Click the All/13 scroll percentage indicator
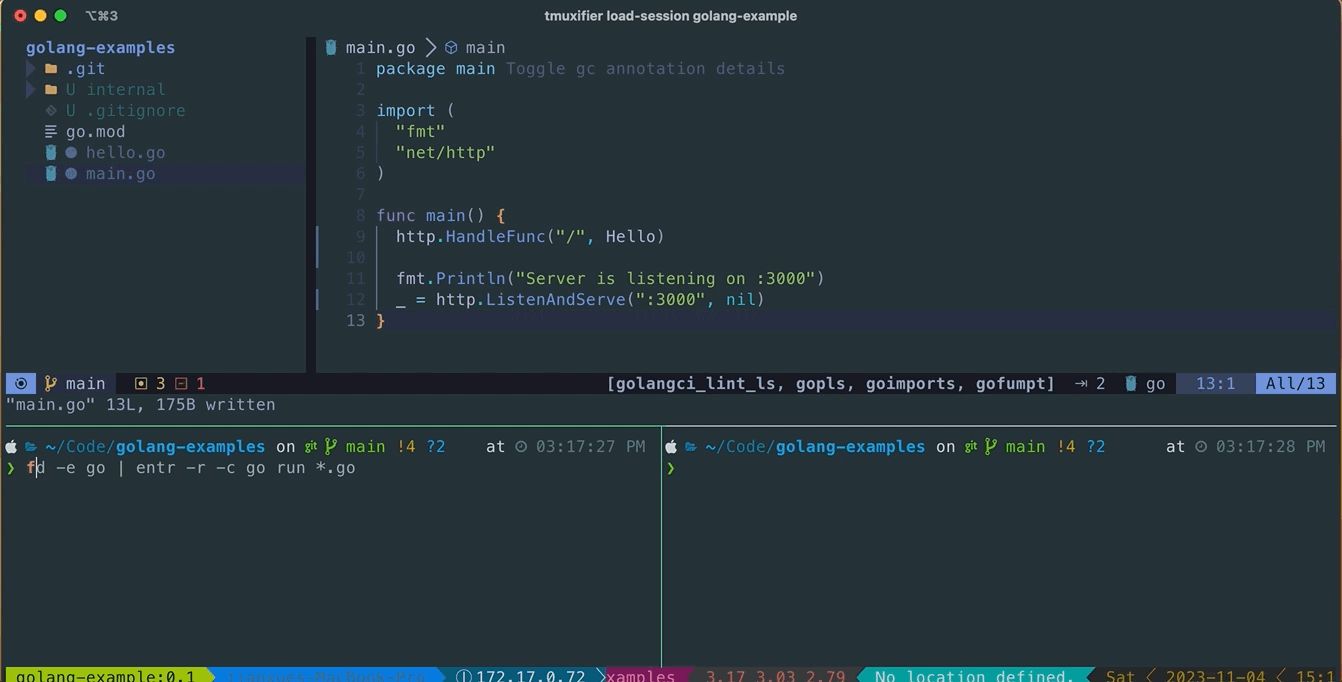 (x=1295, y=384)
